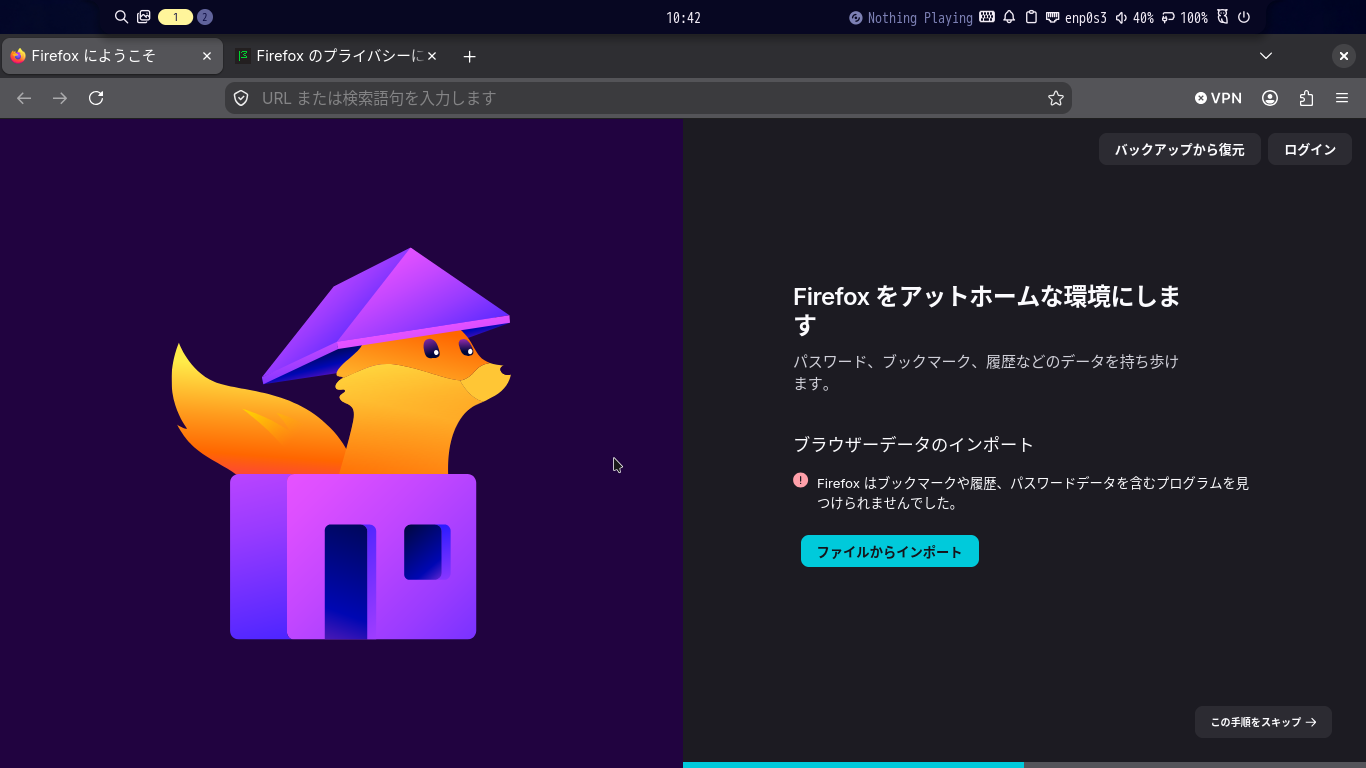Image resolution: width=1366 pixels, height=768 pixels.
Task: Close the 'Firefox にようこそ' tab
Action: tap(207, 56)
